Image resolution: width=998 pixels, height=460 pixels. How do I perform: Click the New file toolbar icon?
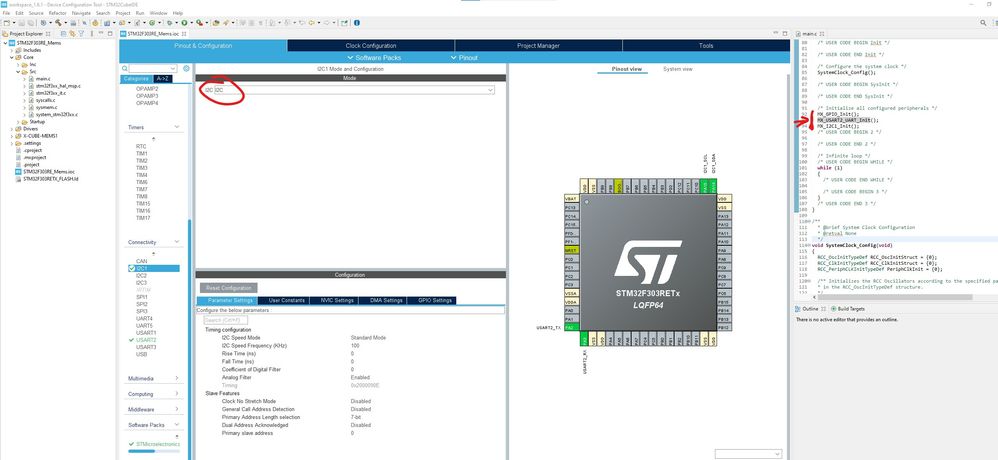tap(6, 23)
